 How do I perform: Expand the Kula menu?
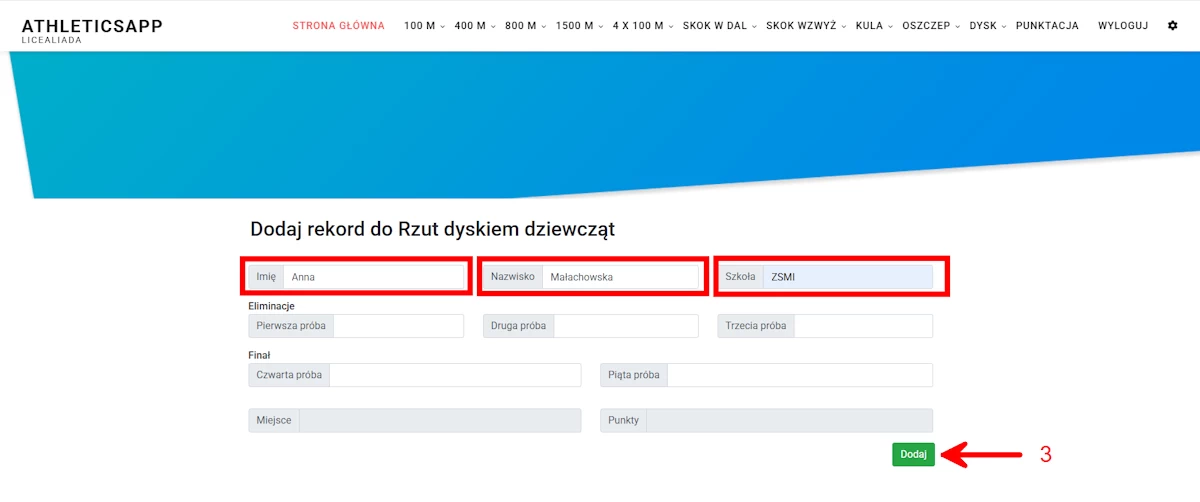click(874, 26)
